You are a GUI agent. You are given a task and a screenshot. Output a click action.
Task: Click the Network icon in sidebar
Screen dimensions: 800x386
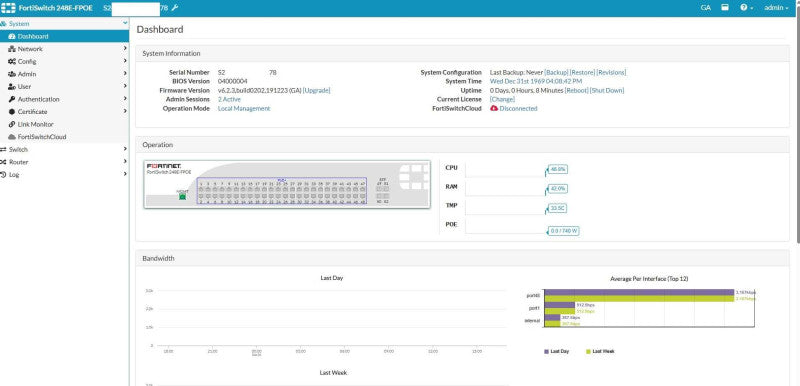tap(12, 49)
